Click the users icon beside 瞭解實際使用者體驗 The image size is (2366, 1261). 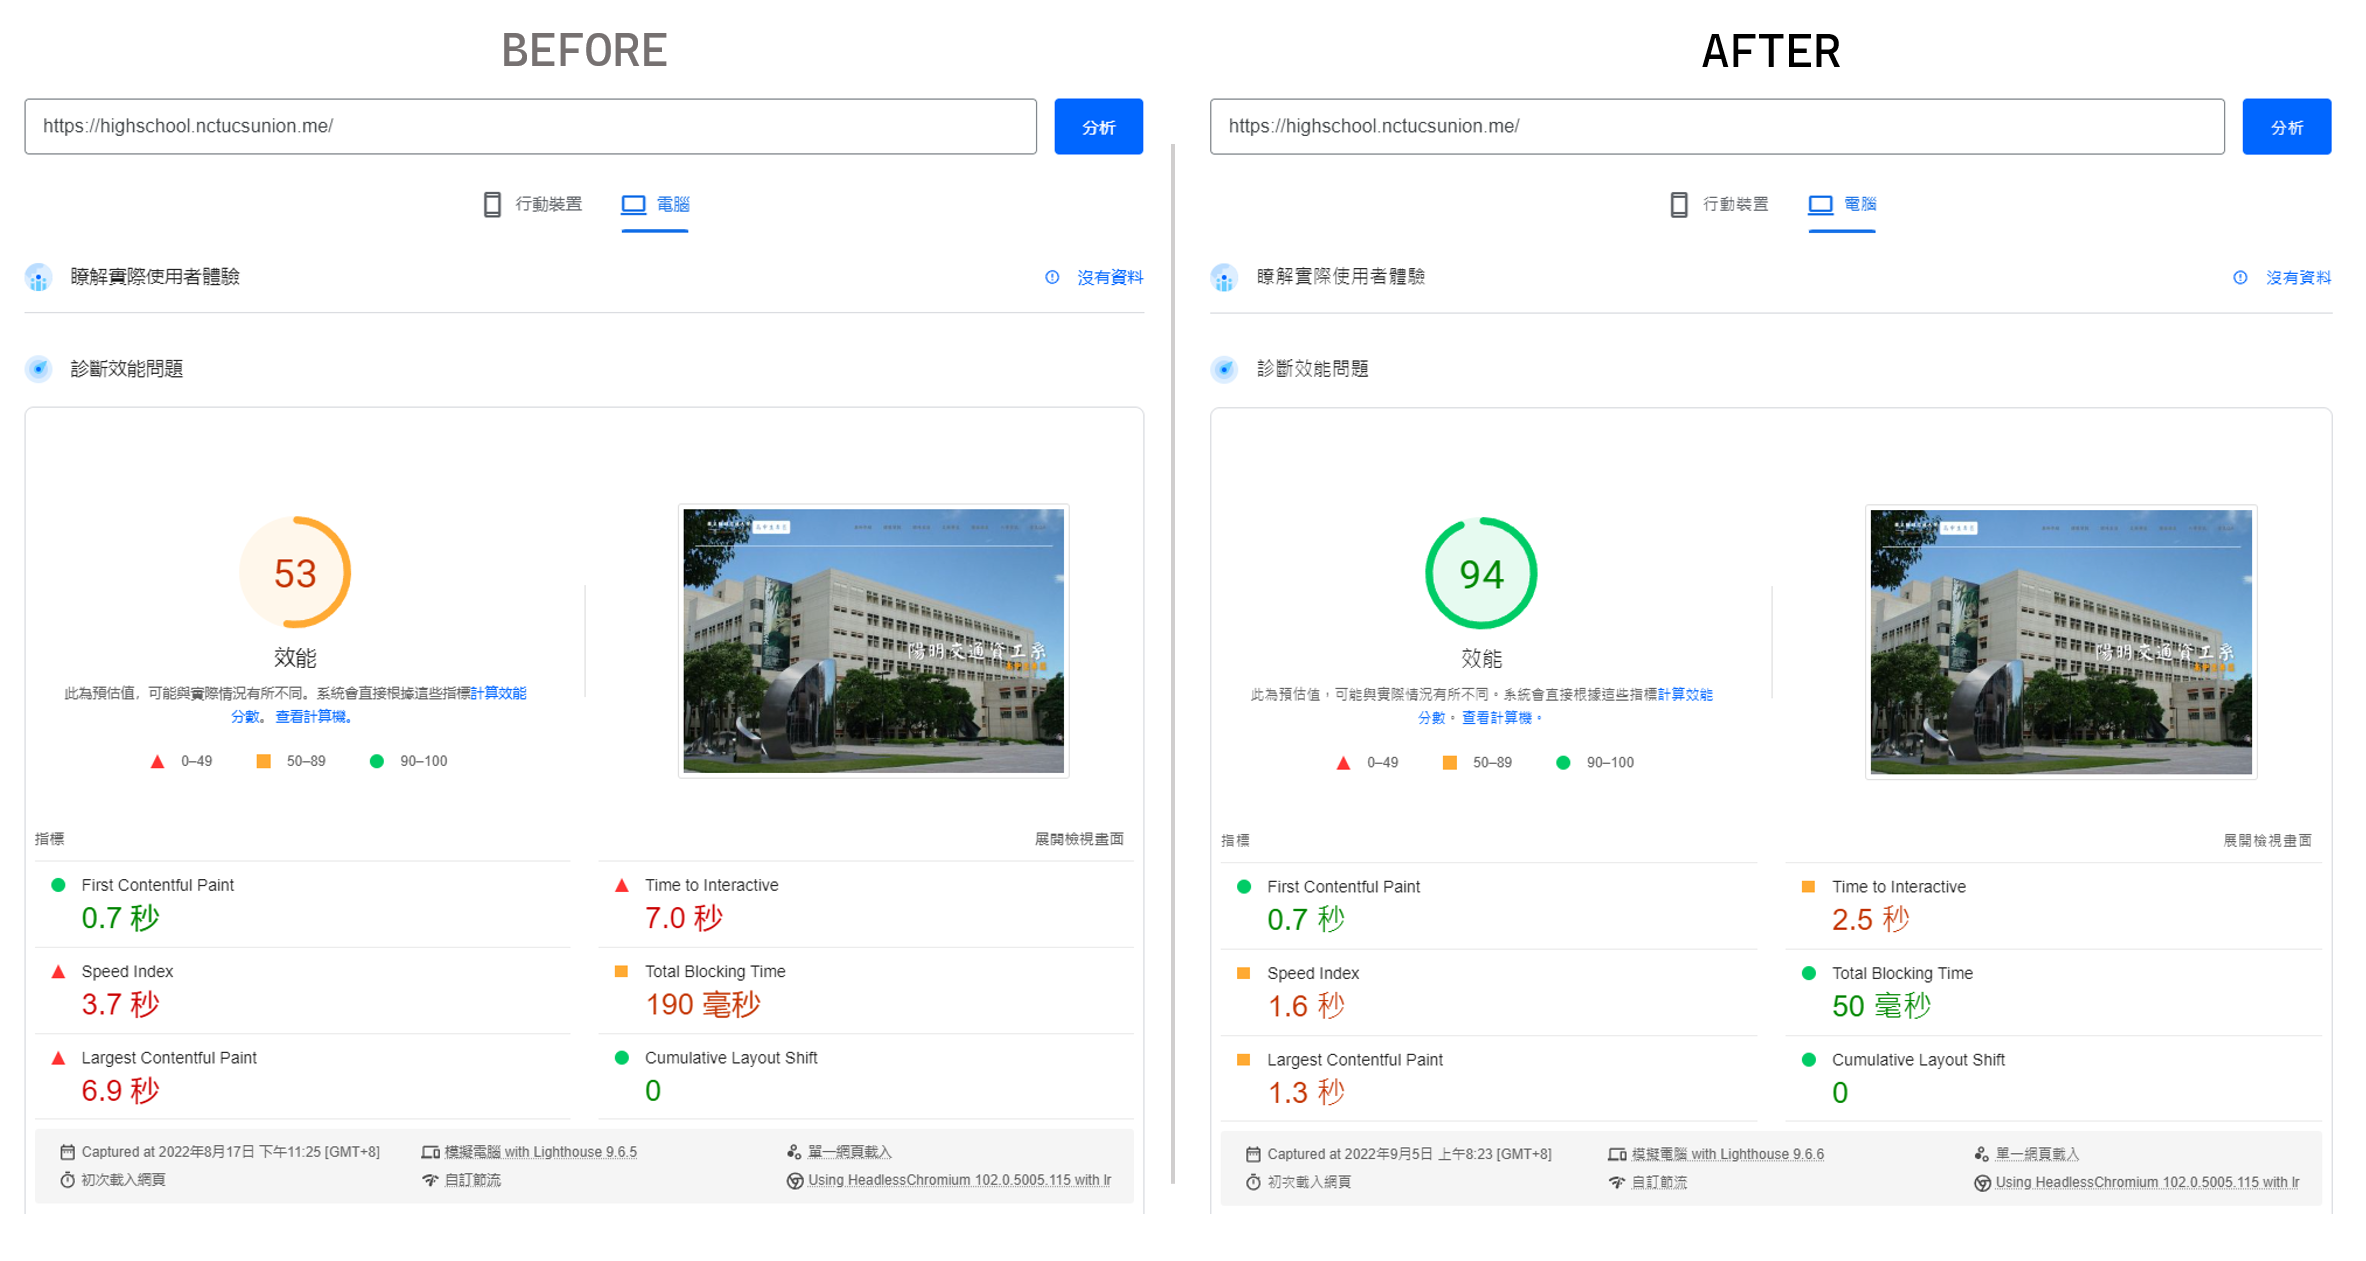38,277
